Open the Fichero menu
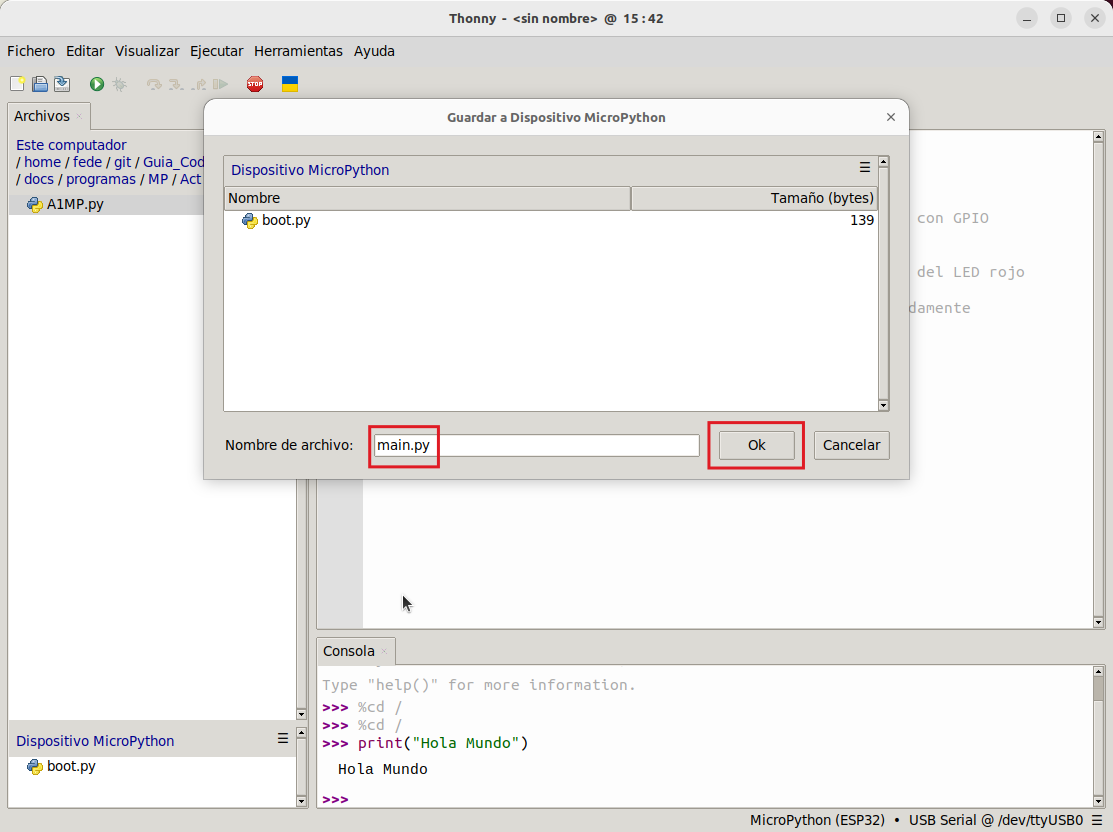The image size is (1113, 832). click(31, 51)
